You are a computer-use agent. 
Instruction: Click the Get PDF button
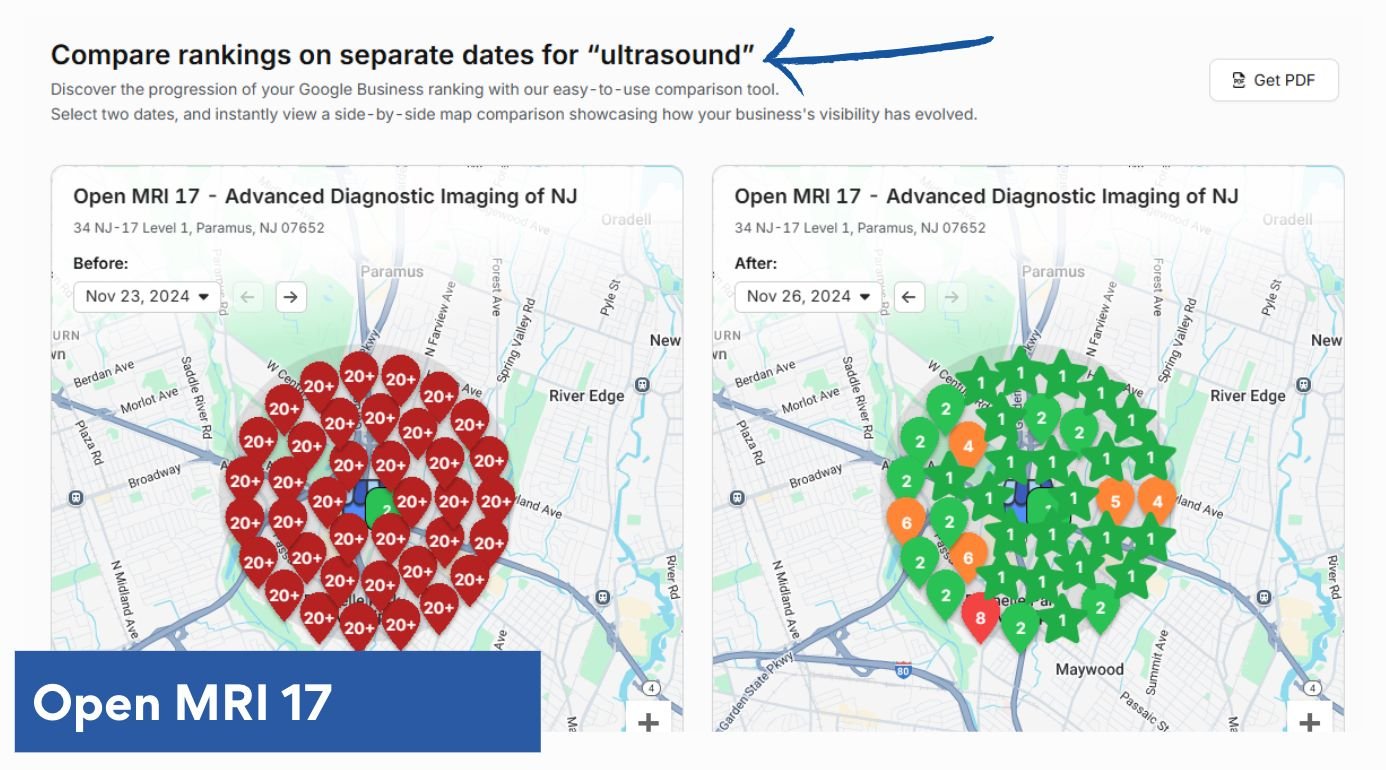tap(1273, 81)
